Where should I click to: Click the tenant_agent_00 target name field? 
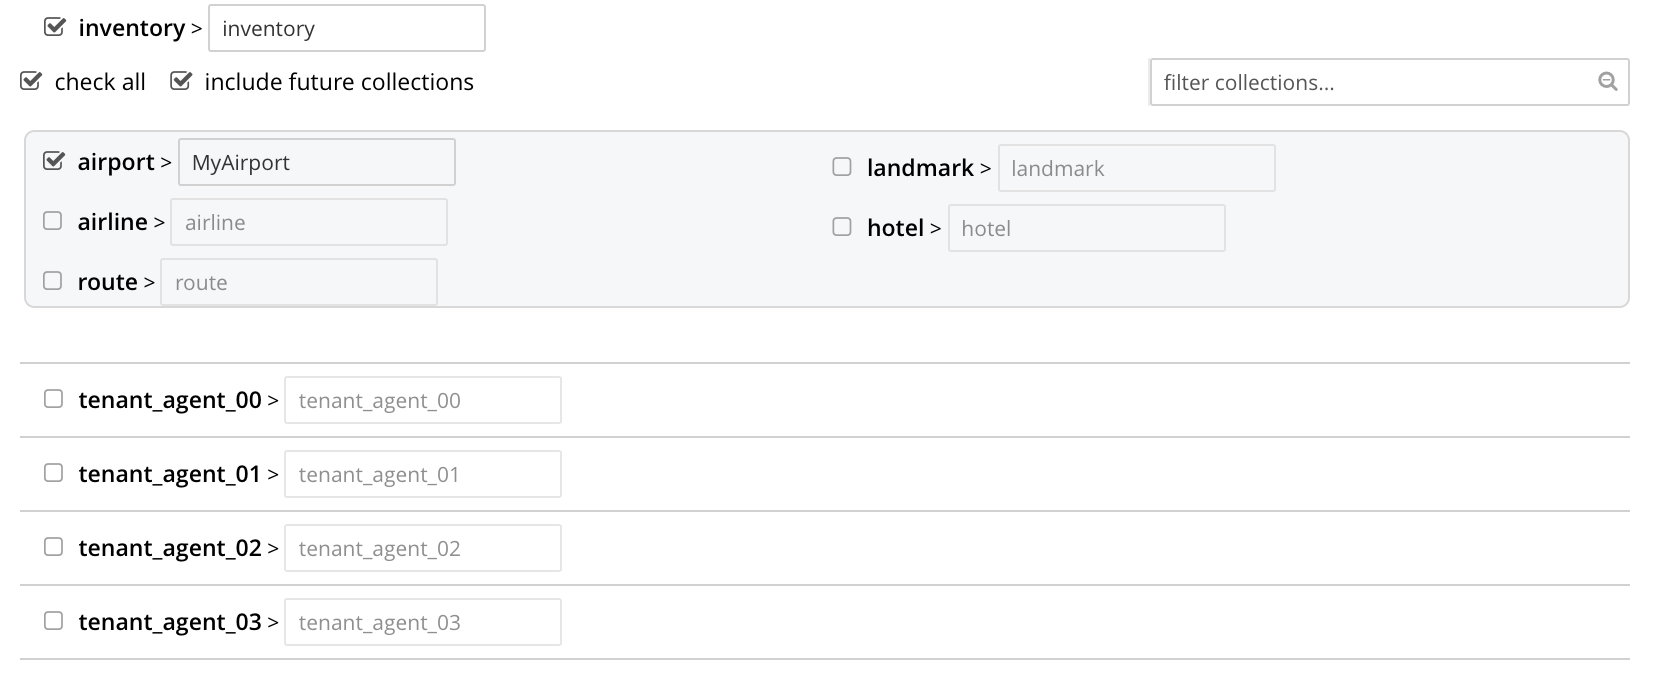point(423,400)
